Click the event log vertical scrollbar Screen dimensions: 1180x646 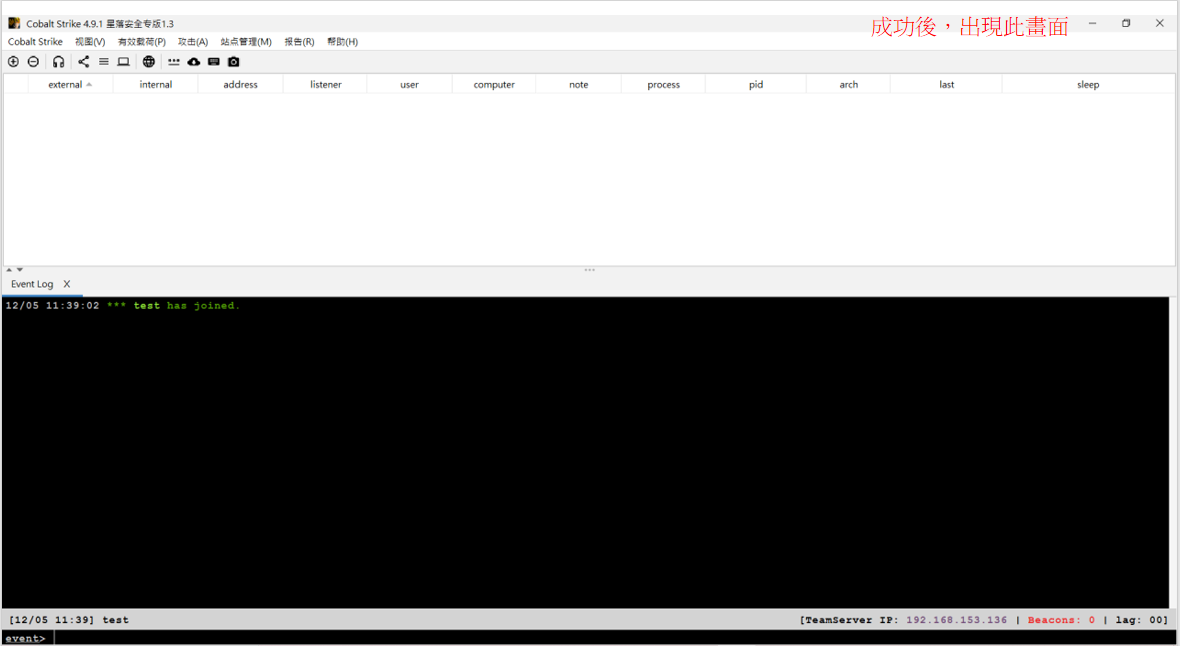click(1174, 452)
